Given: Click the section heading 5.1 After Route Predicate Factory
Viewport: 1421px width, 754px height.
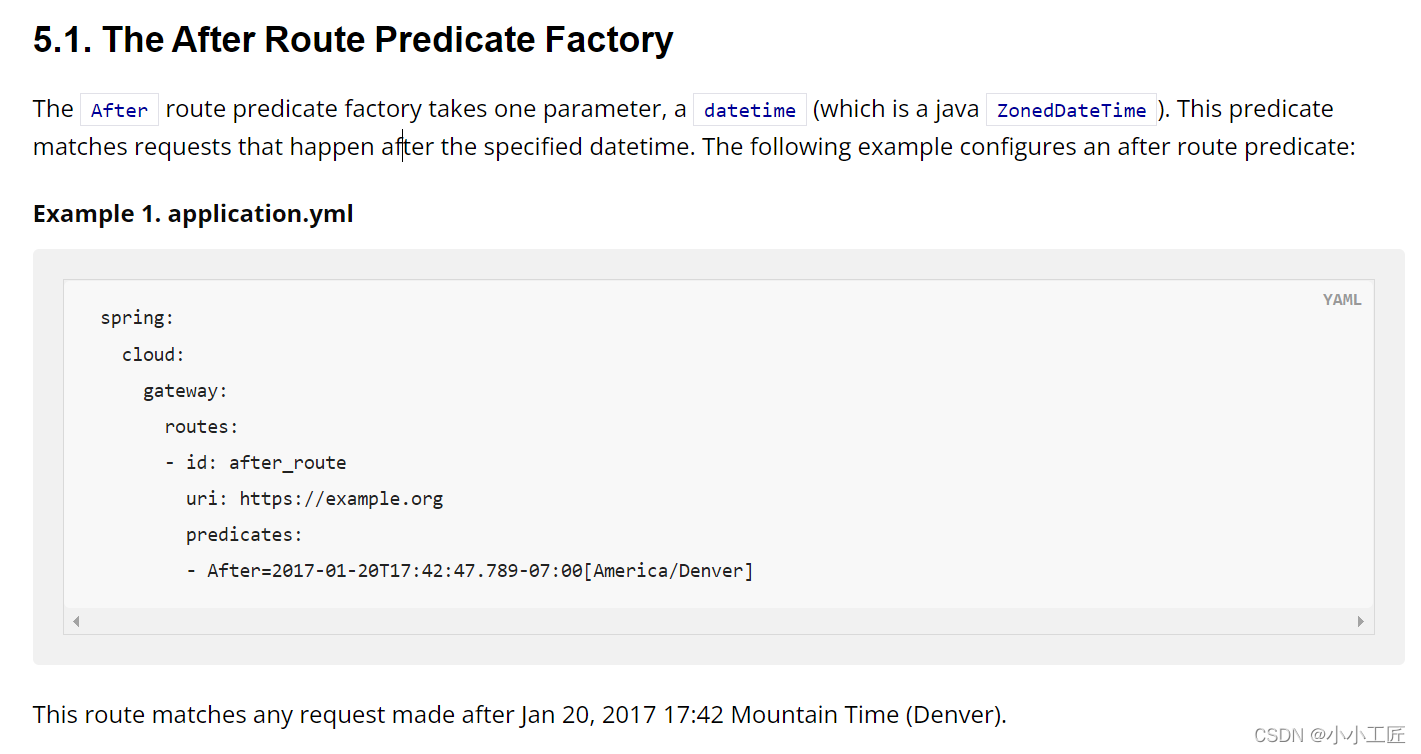Looking at the screenshot, I should click(353, 40).
